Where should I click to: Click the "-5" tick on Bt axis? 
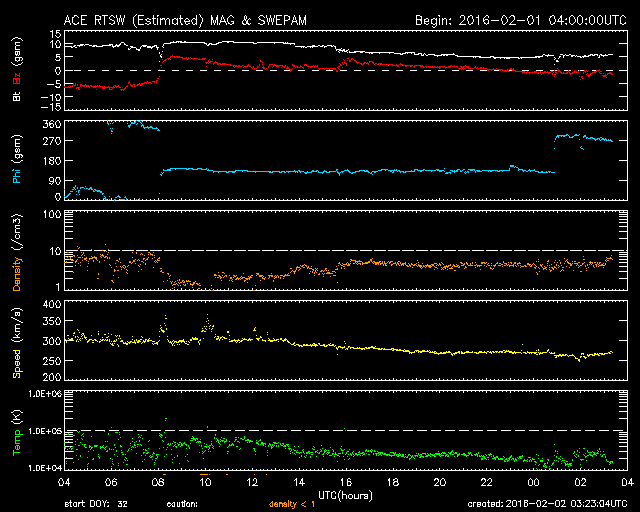coord(54,84)
